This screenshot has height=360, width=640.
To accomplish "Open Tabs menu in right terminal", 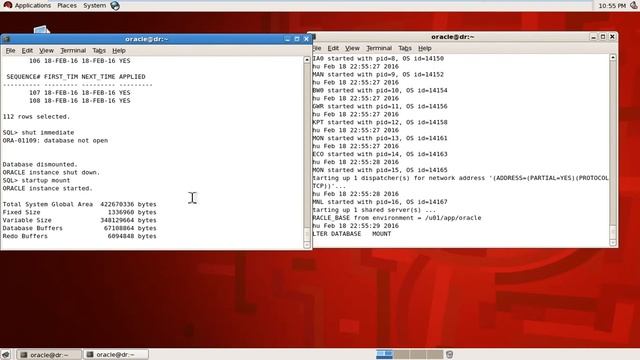I will (405, 48).
